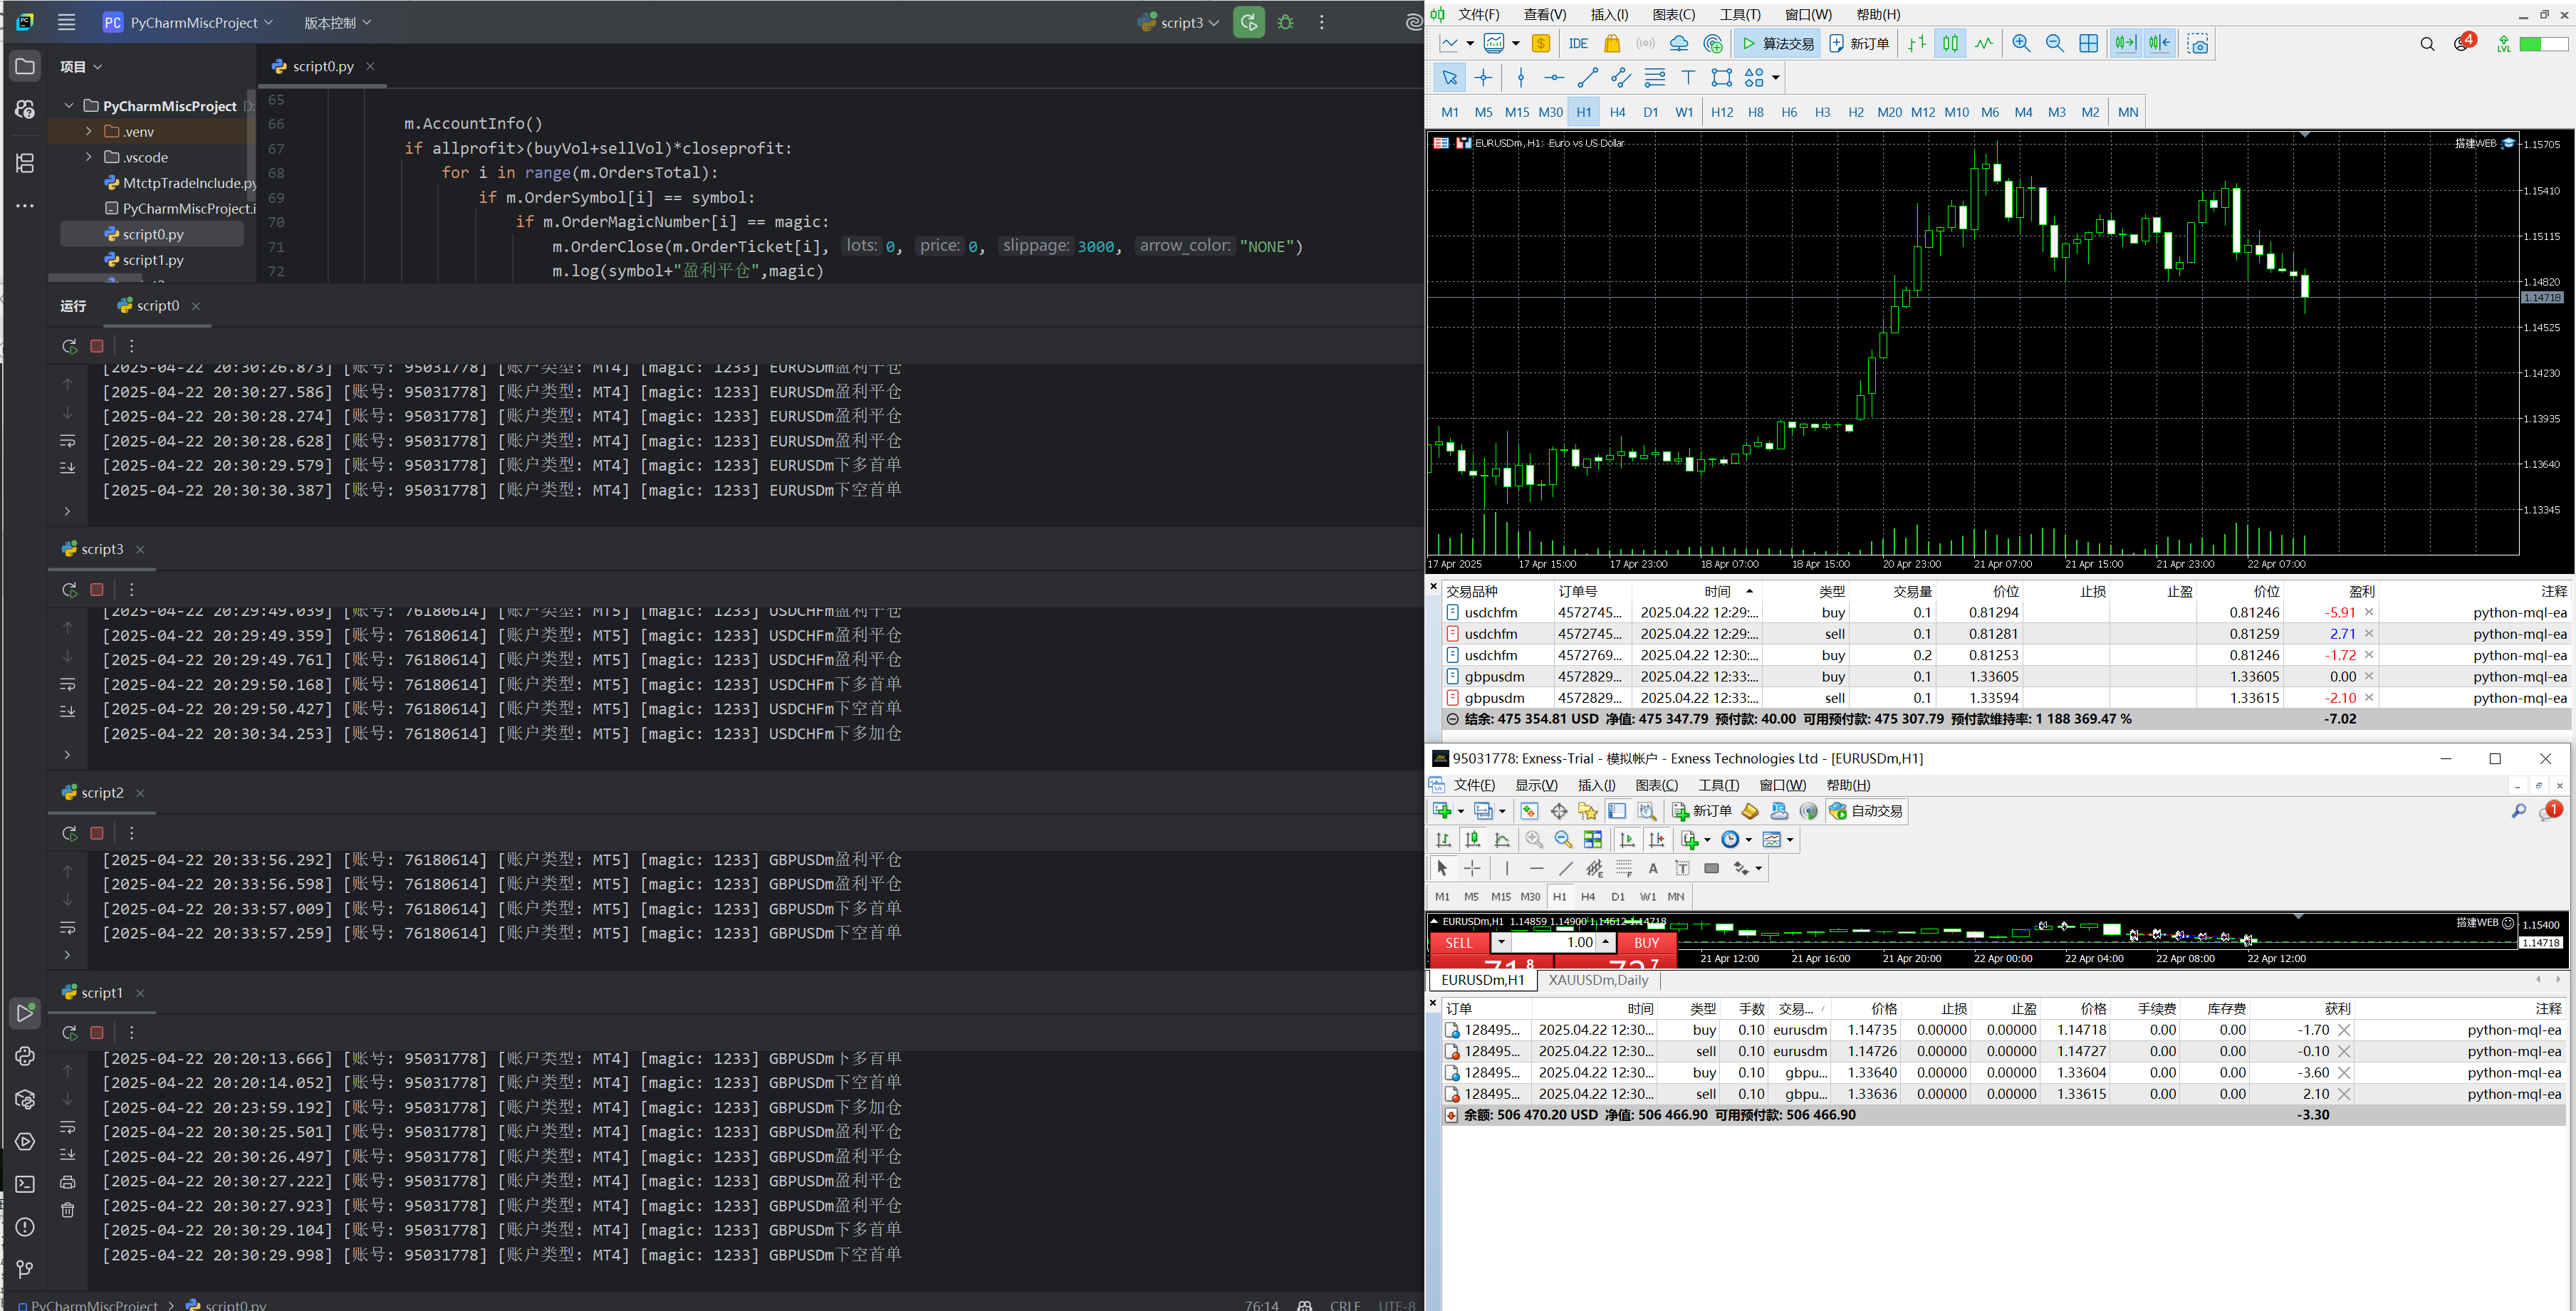2576x1311 pixels.
Task: Open the MT5 文件(F) menu
Action: (1479, 14)
